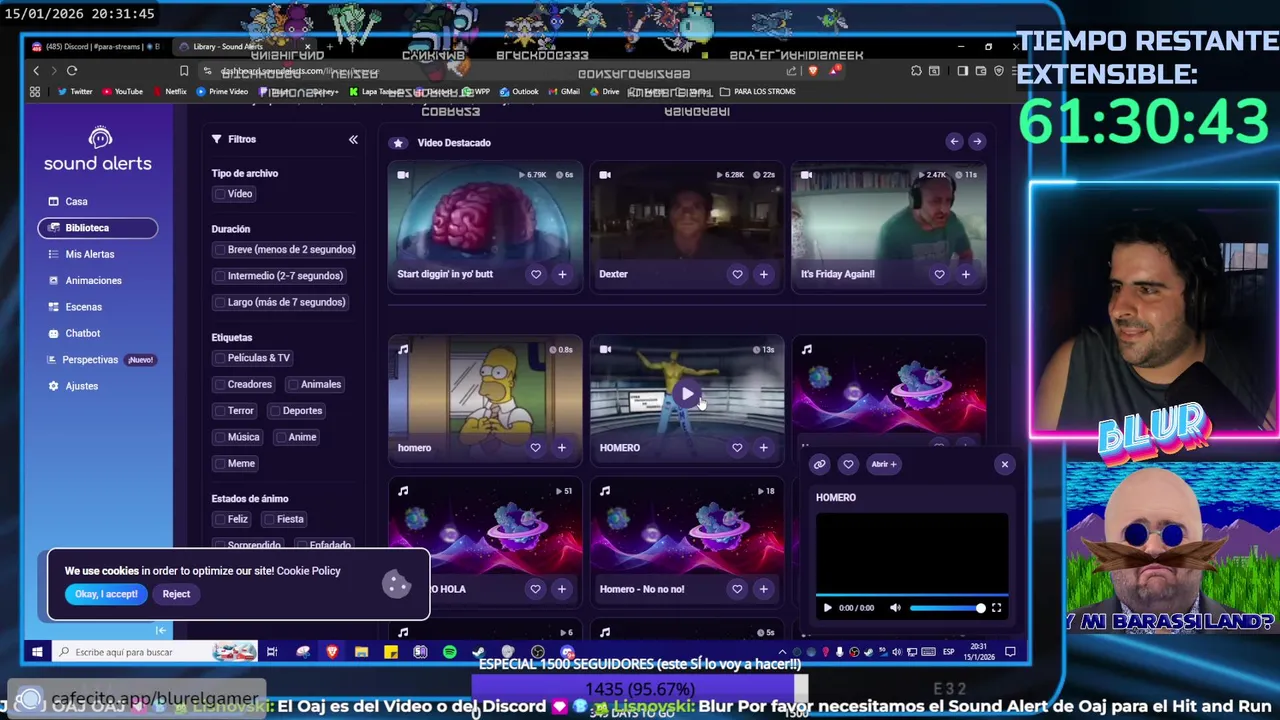Add the HOMERO video card
Image resolution: width=1280 pixels, height=720 pixels.
763,448
